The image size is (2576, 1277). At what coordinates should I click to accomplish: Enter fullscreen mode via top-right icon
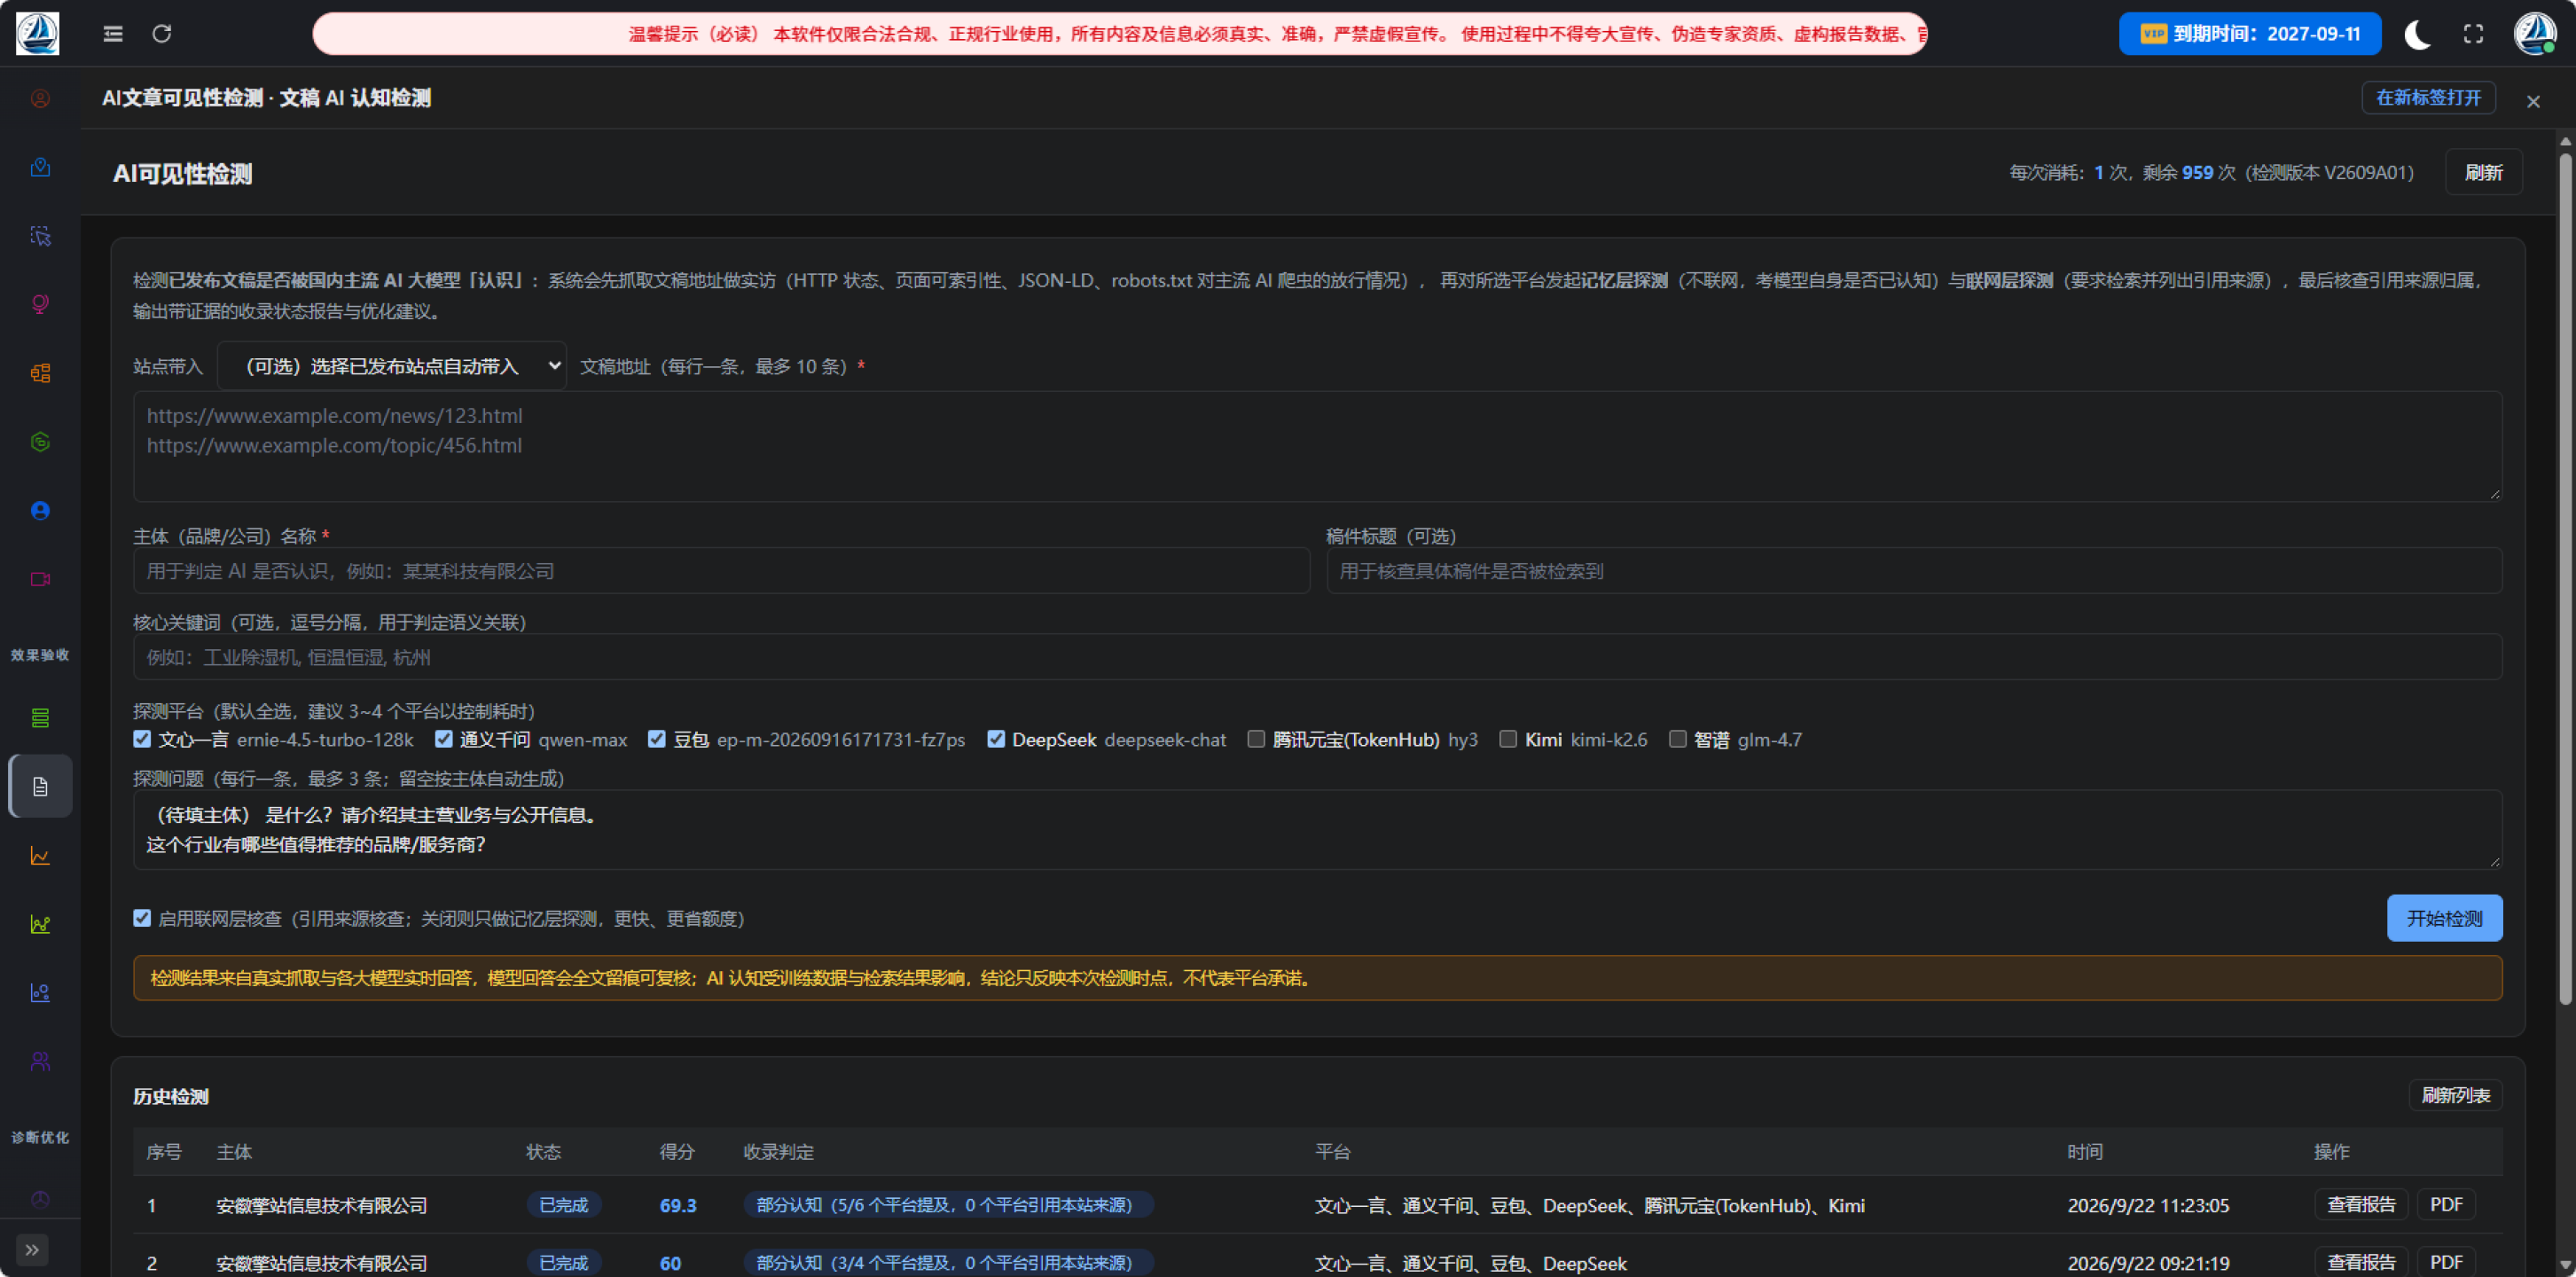pyautogui.click(x=2473, y=34)
